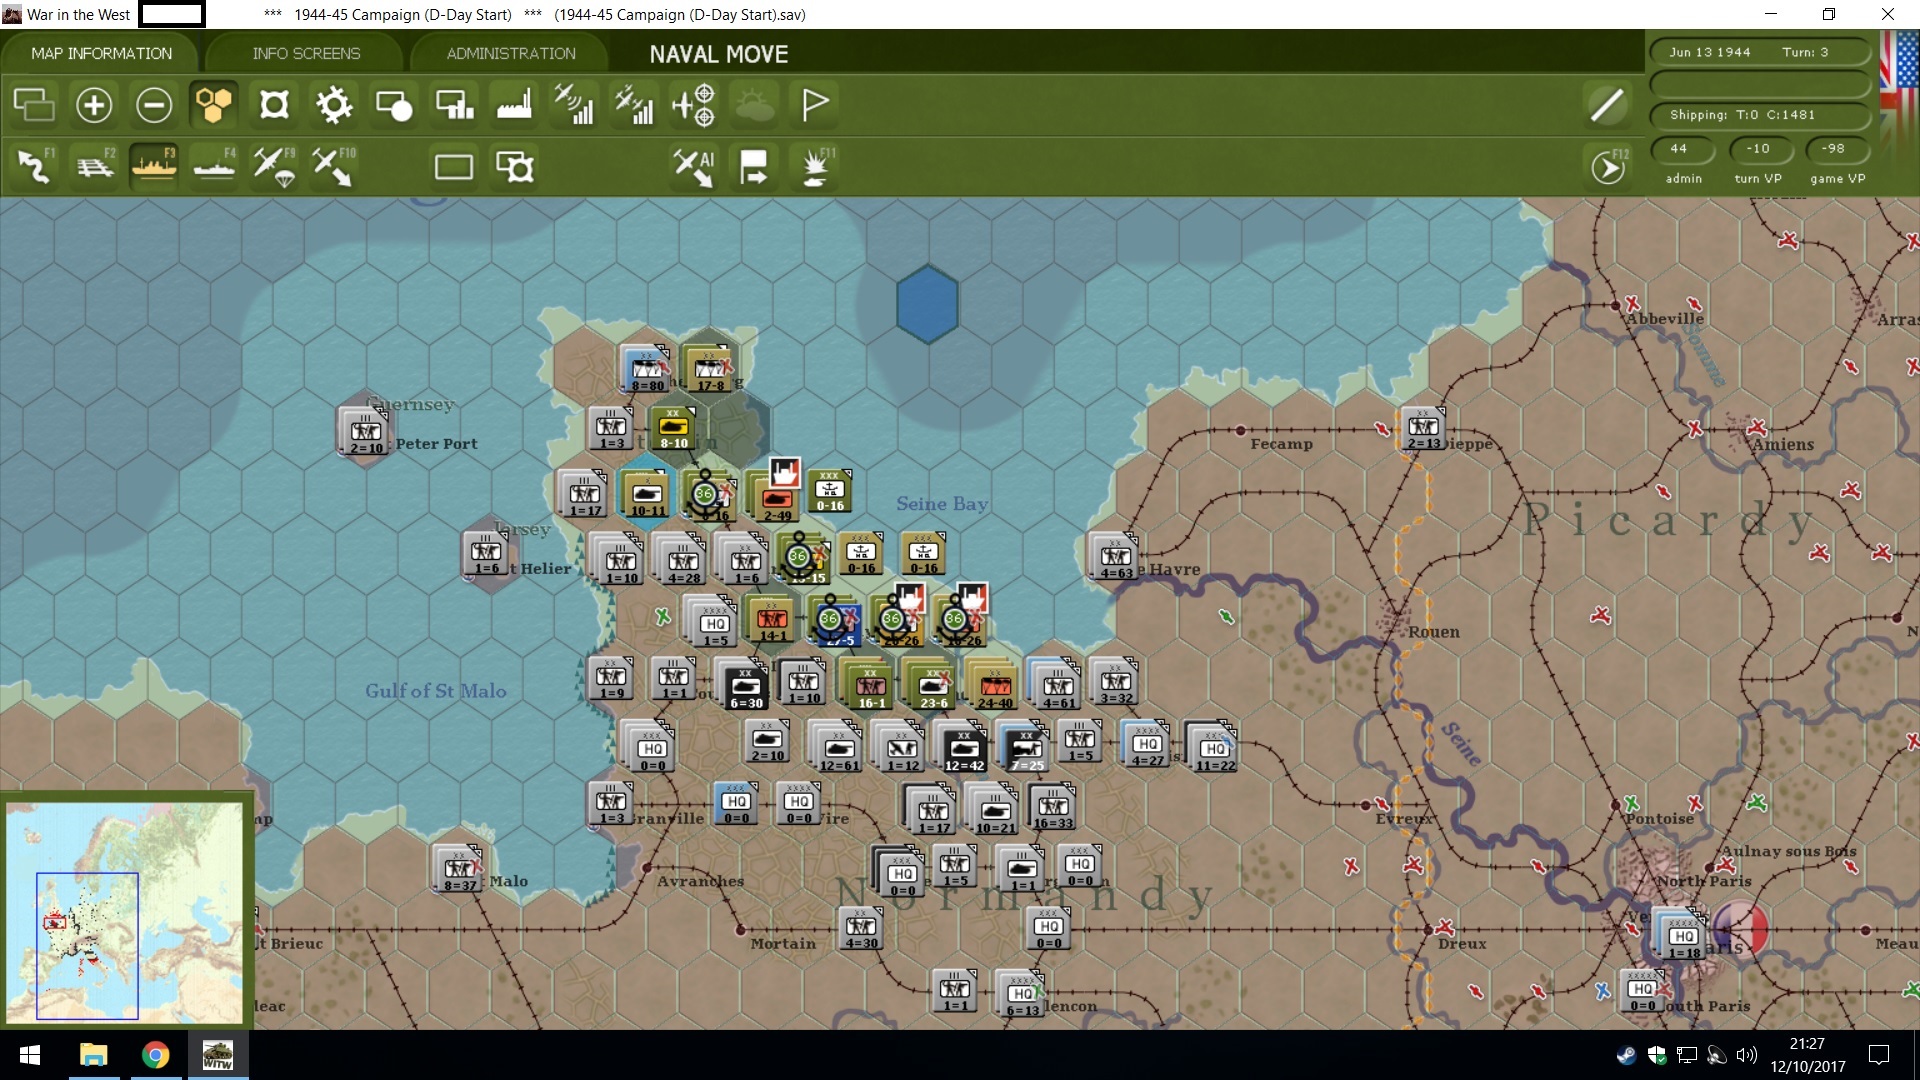Click the empty rectangle toolbar icon

454,166
